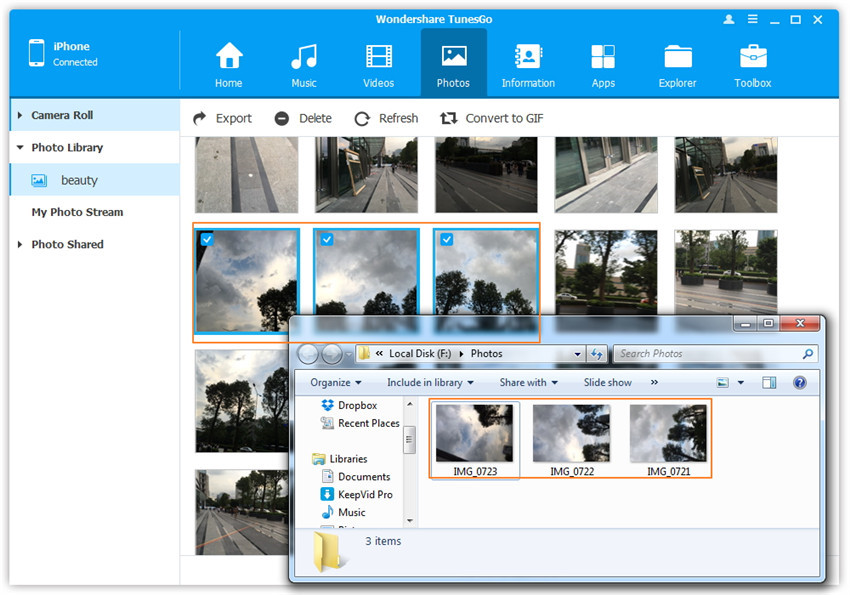The height and width of the screenshot is (595, 850).
Task: Uncheck the first selected sky photo
Action: [207, 239]
